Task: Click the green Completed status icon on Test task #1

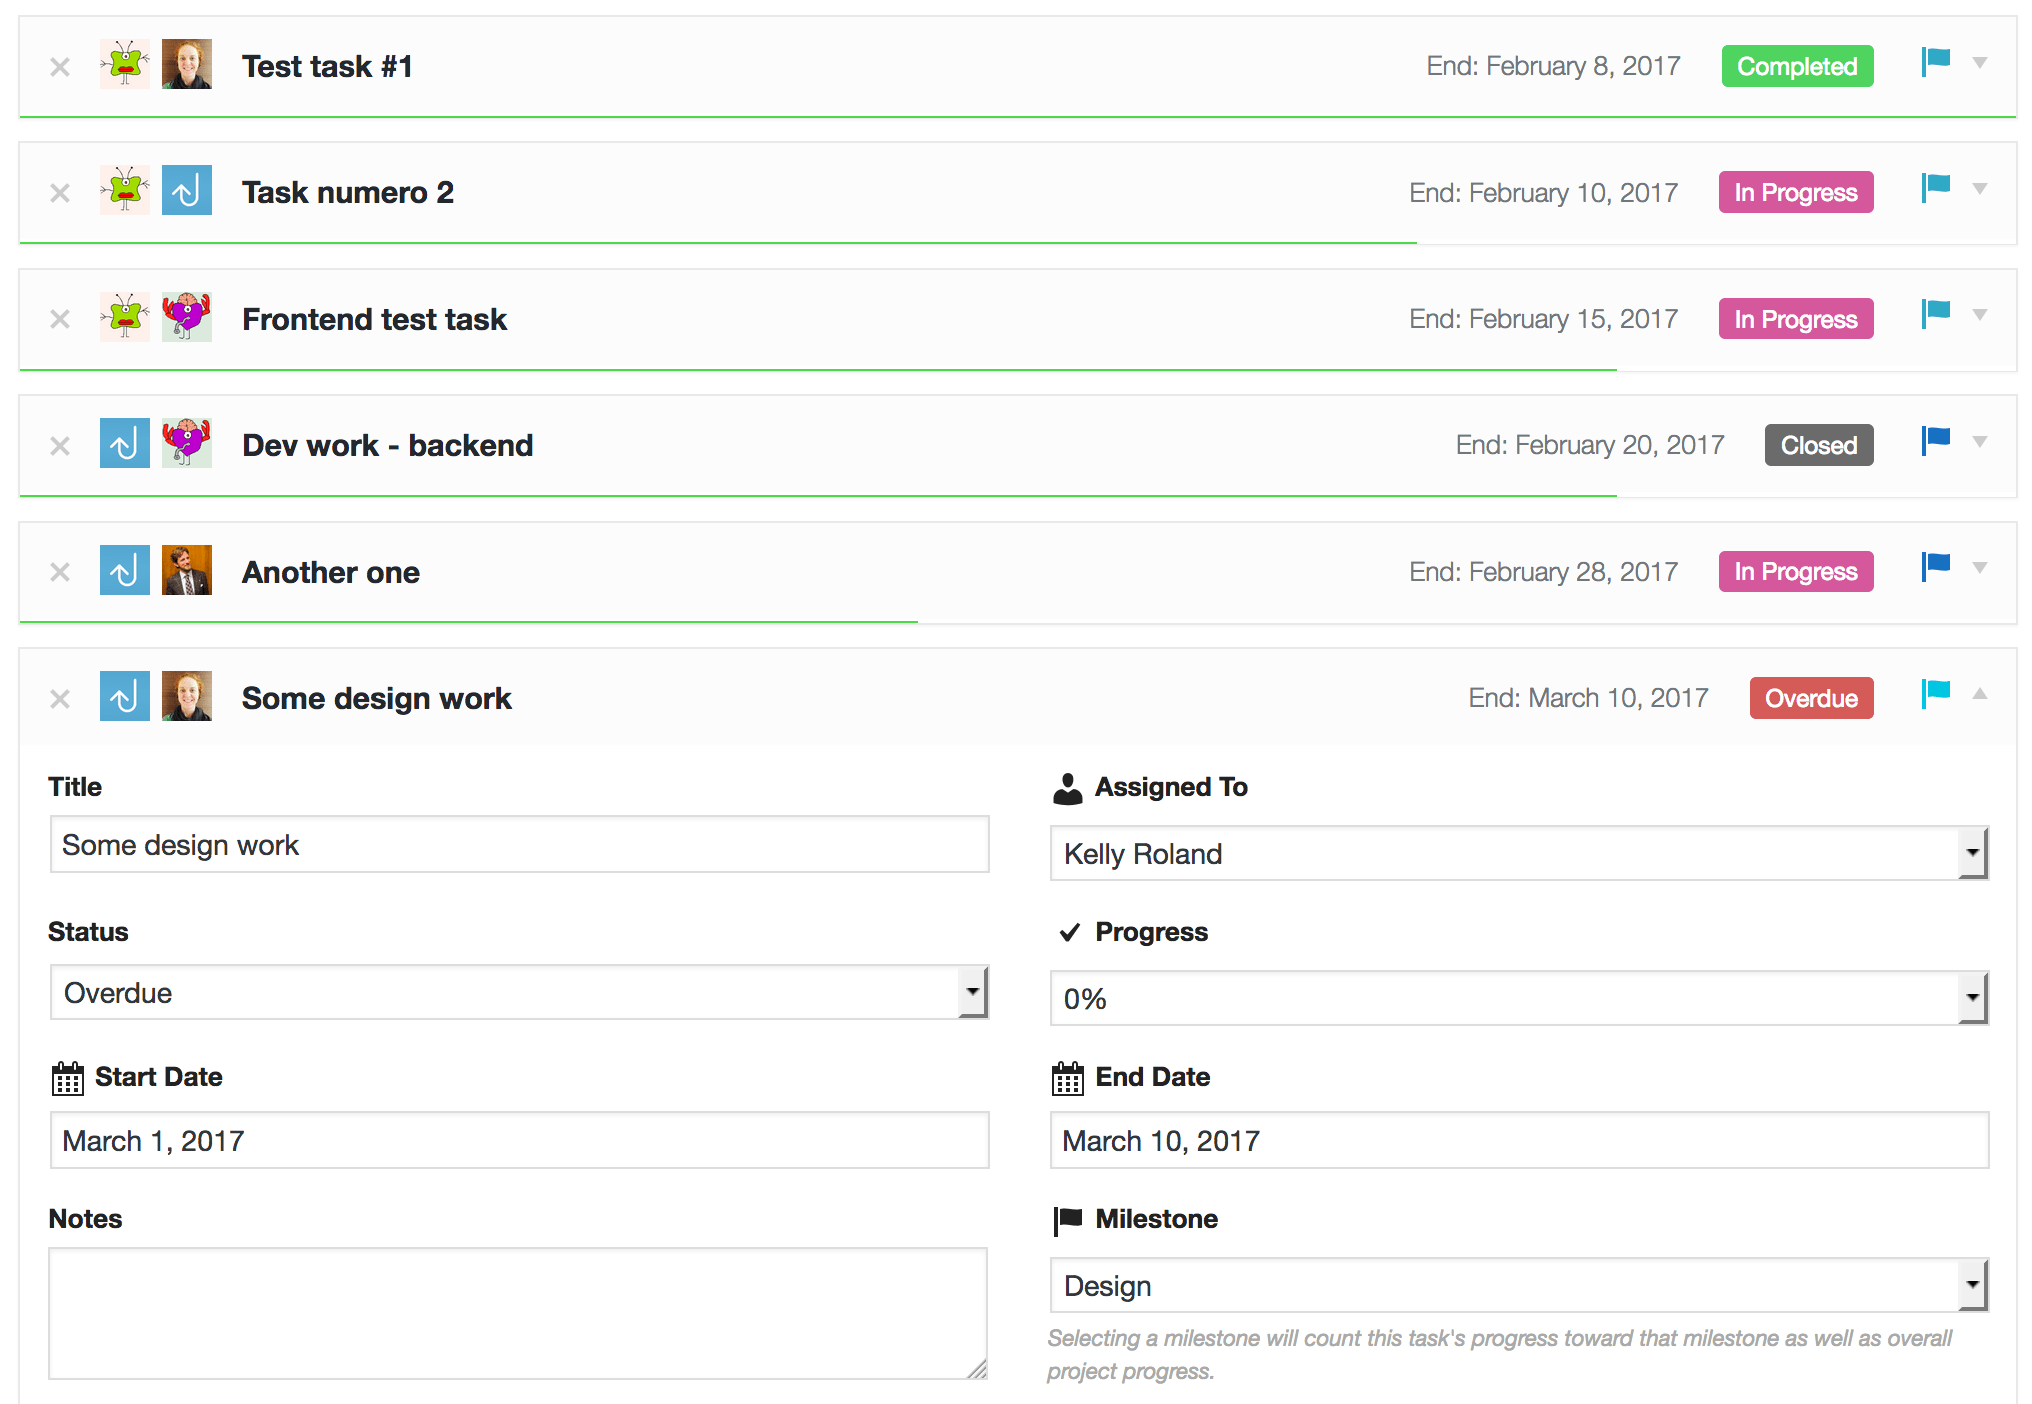Action: (1796, 68)
